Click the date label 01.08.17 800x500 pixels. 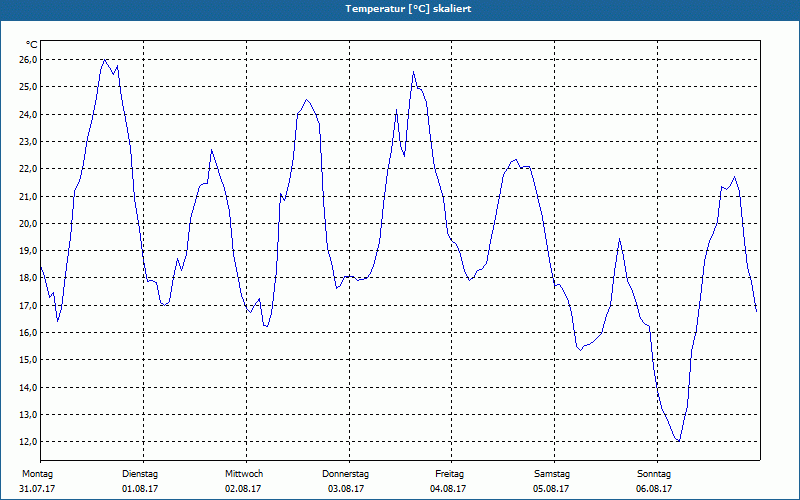click(140, 489)
